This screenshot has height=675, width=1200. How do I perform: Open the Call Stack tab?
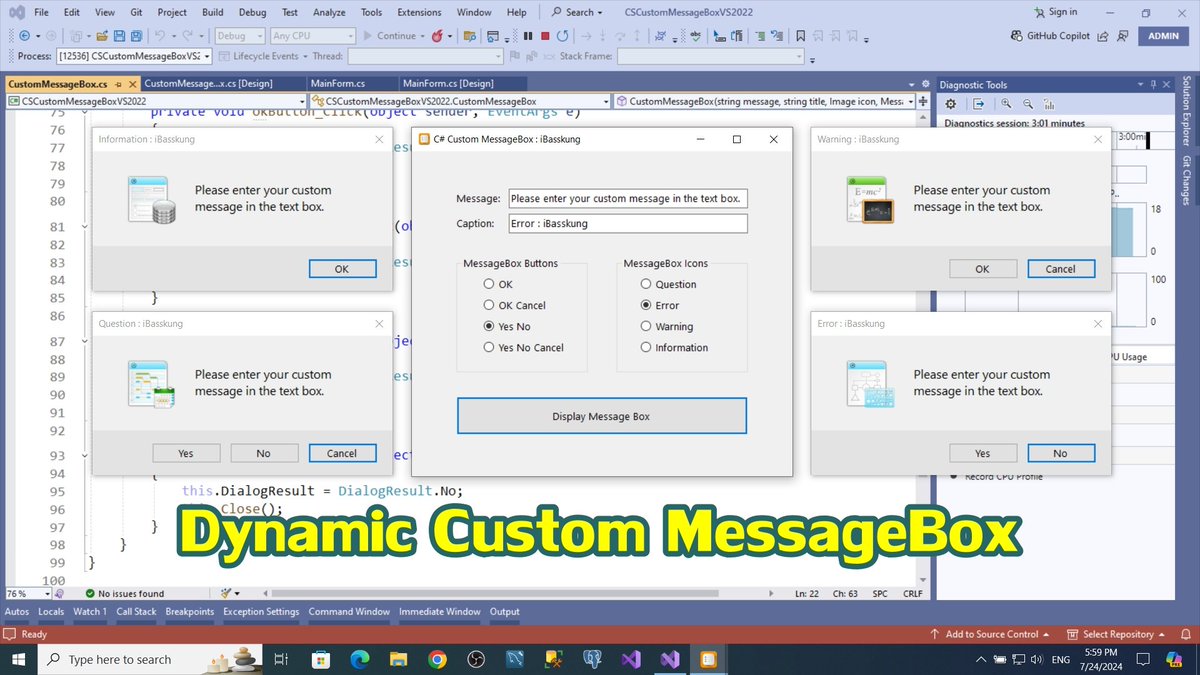coord(136,611)
